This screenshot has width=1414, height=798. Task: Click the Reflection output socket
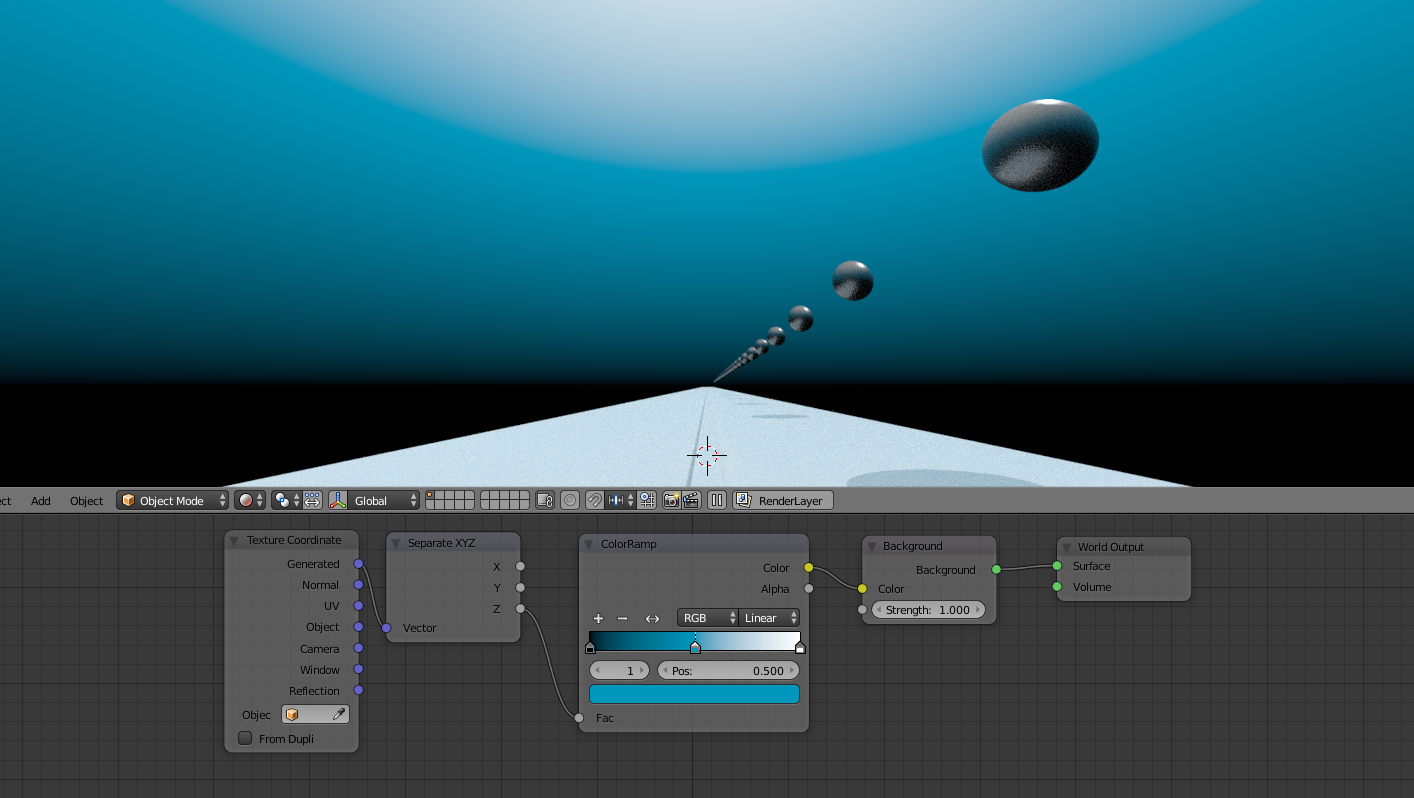[358, 690]
